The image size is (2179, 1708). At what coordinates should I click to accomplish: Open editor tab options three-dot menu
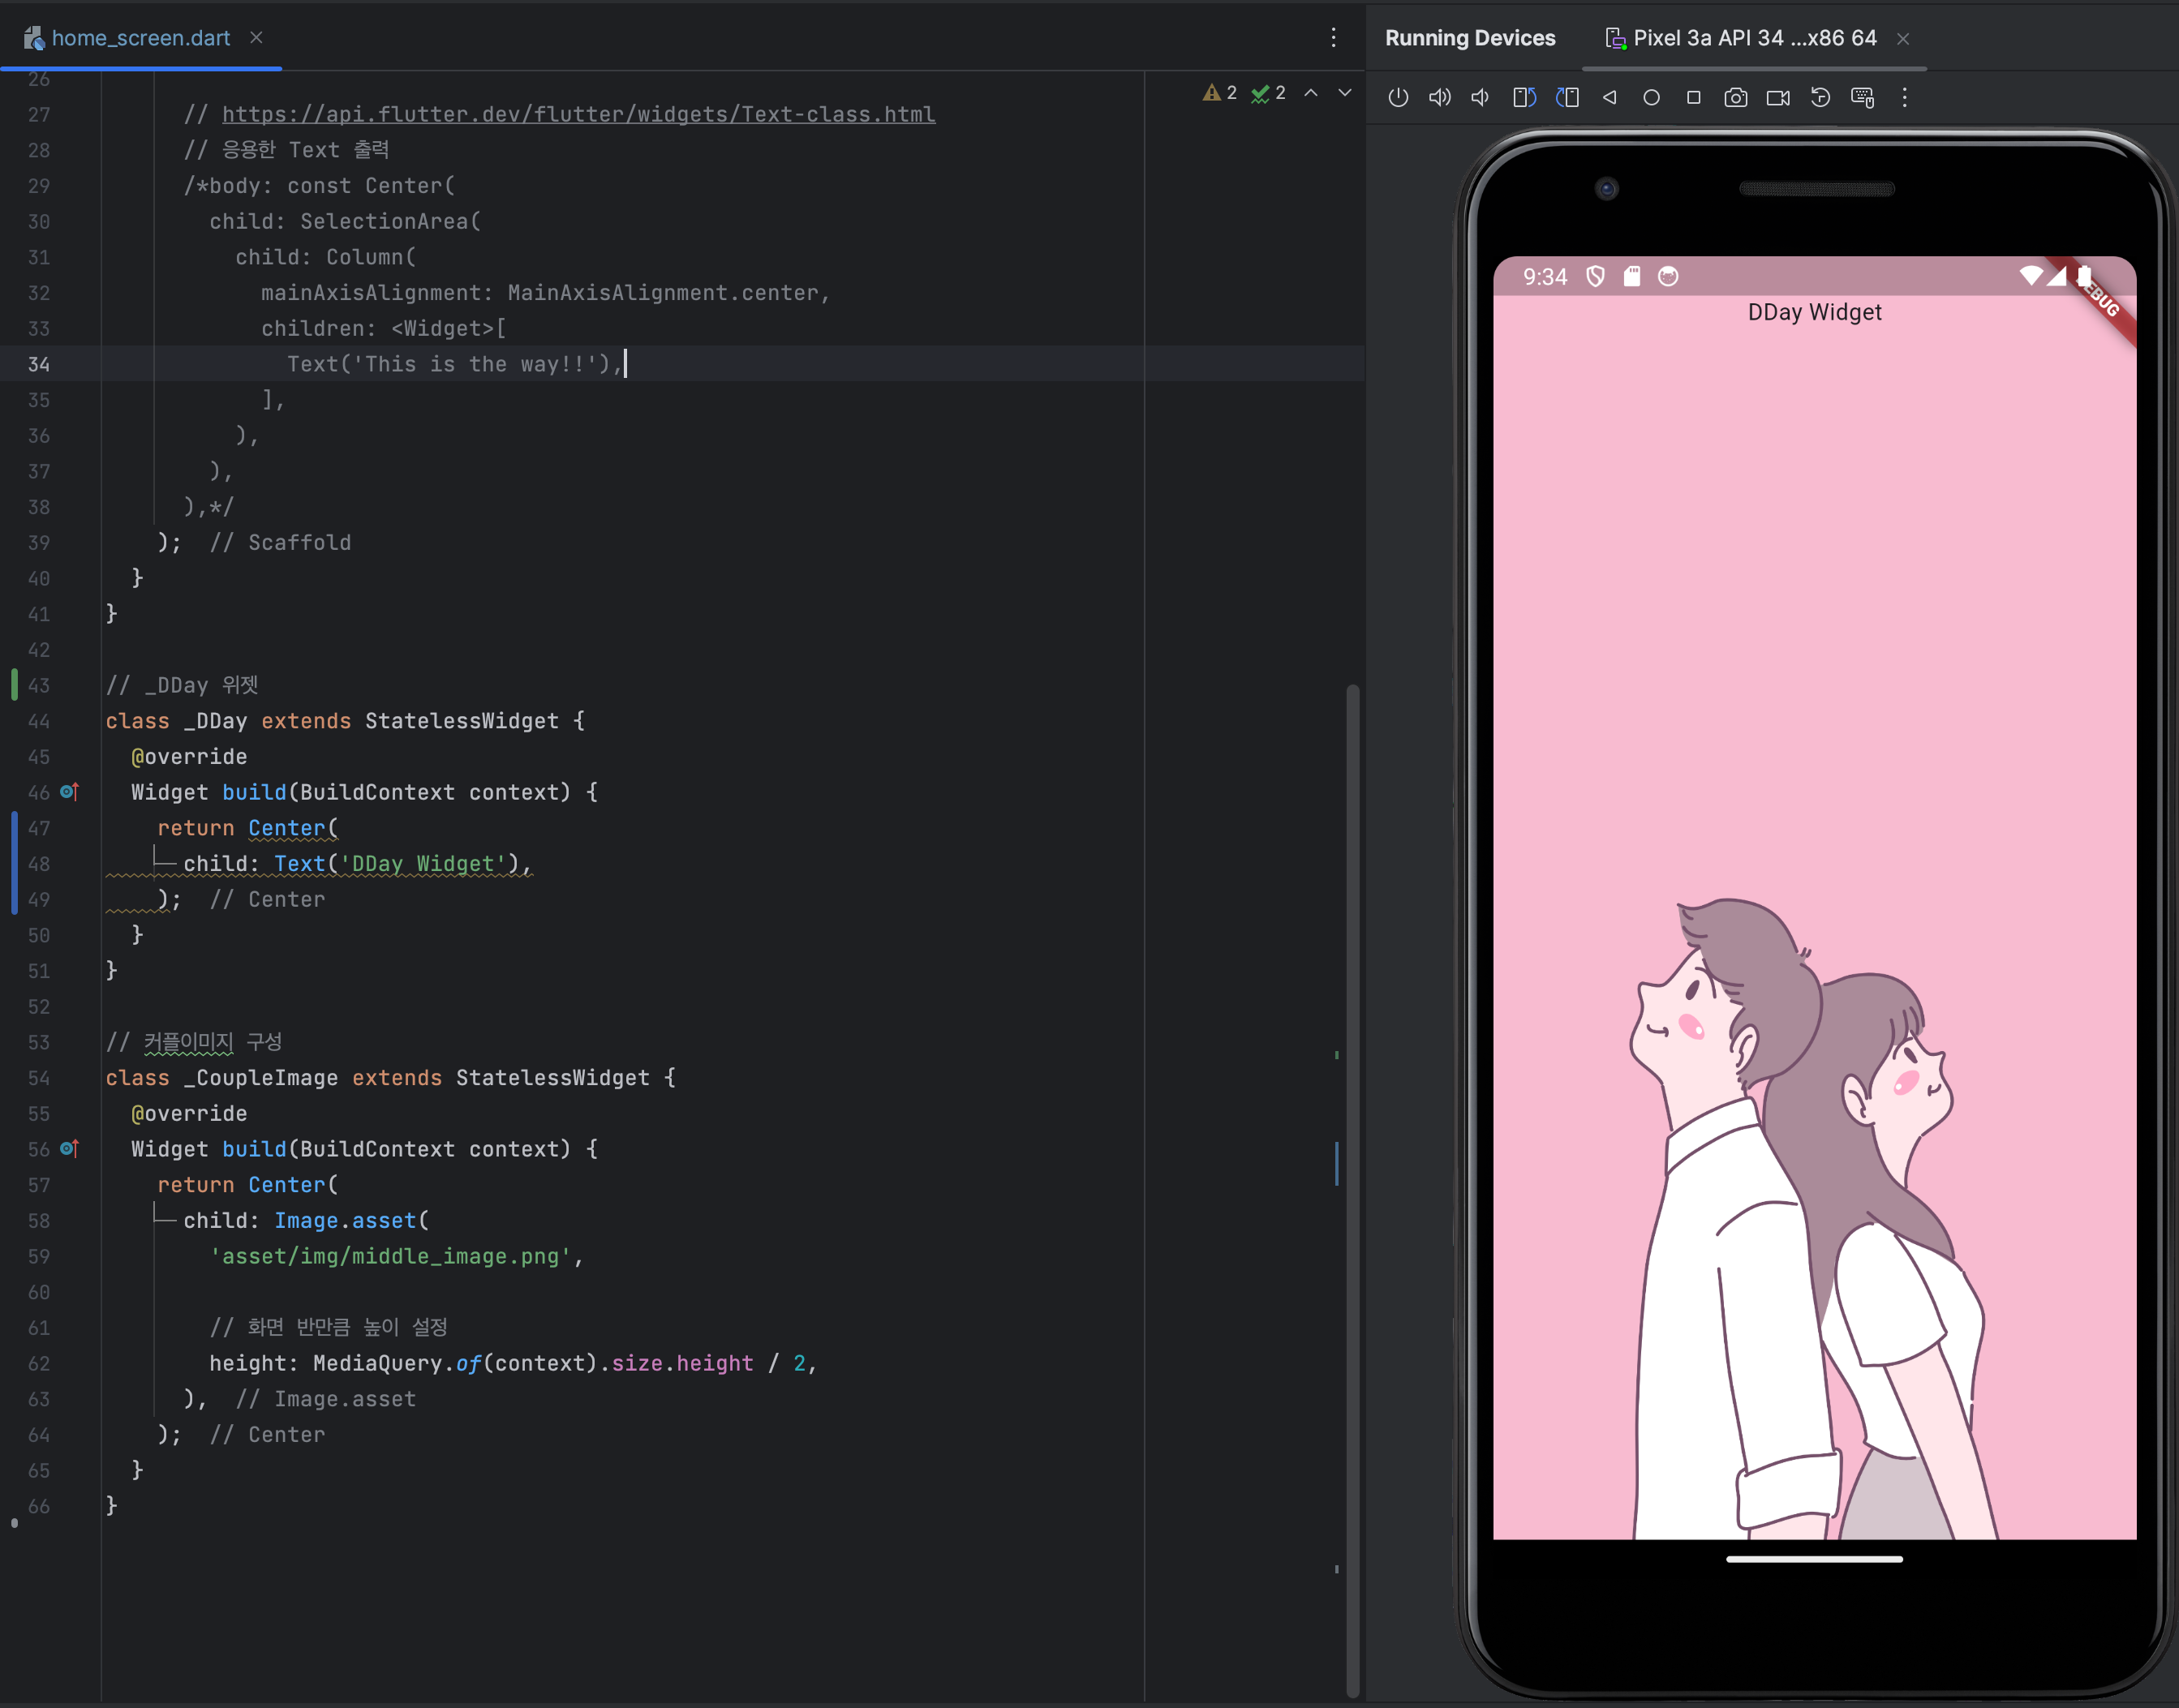[1333, 38]
